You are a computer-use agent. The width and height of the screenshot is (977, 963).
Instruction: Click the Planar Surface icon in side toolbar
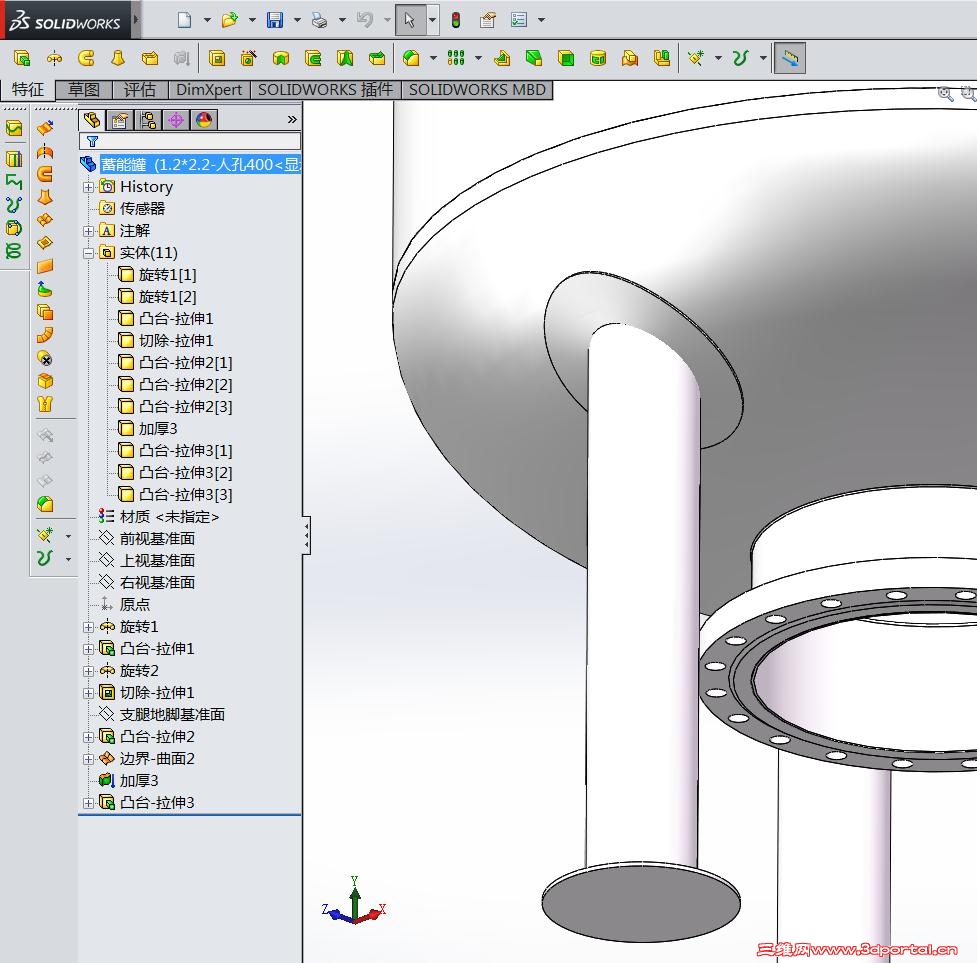(x=45, y=267)
